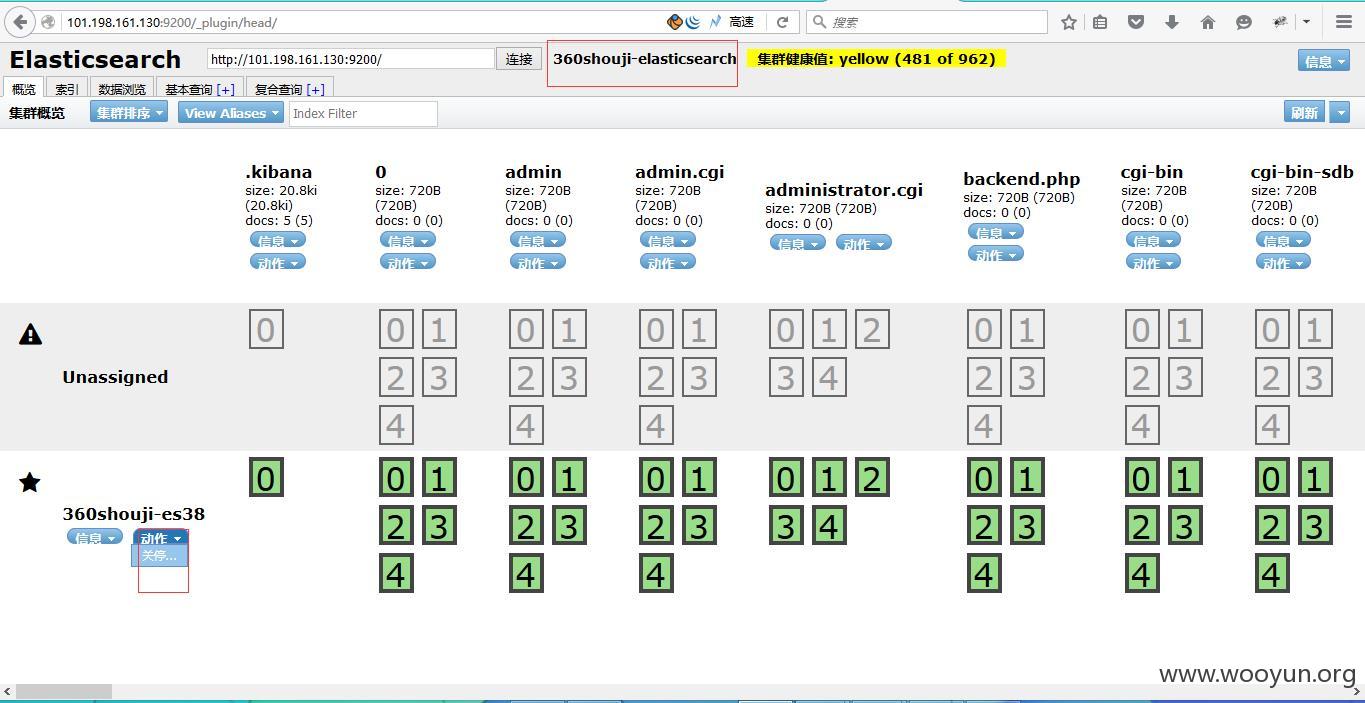Open the downloads arrow icon
Viewport: 1365px width, 703px height.
click(1172, 22)
